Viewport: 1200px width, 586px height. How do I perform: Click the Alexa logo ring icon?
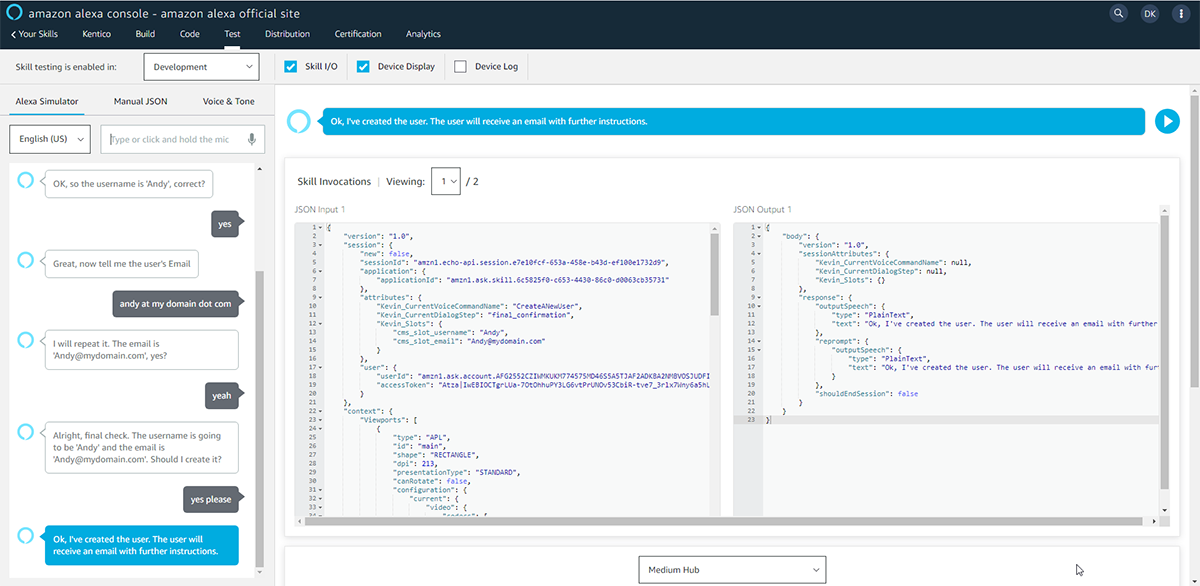coord(14,14)
